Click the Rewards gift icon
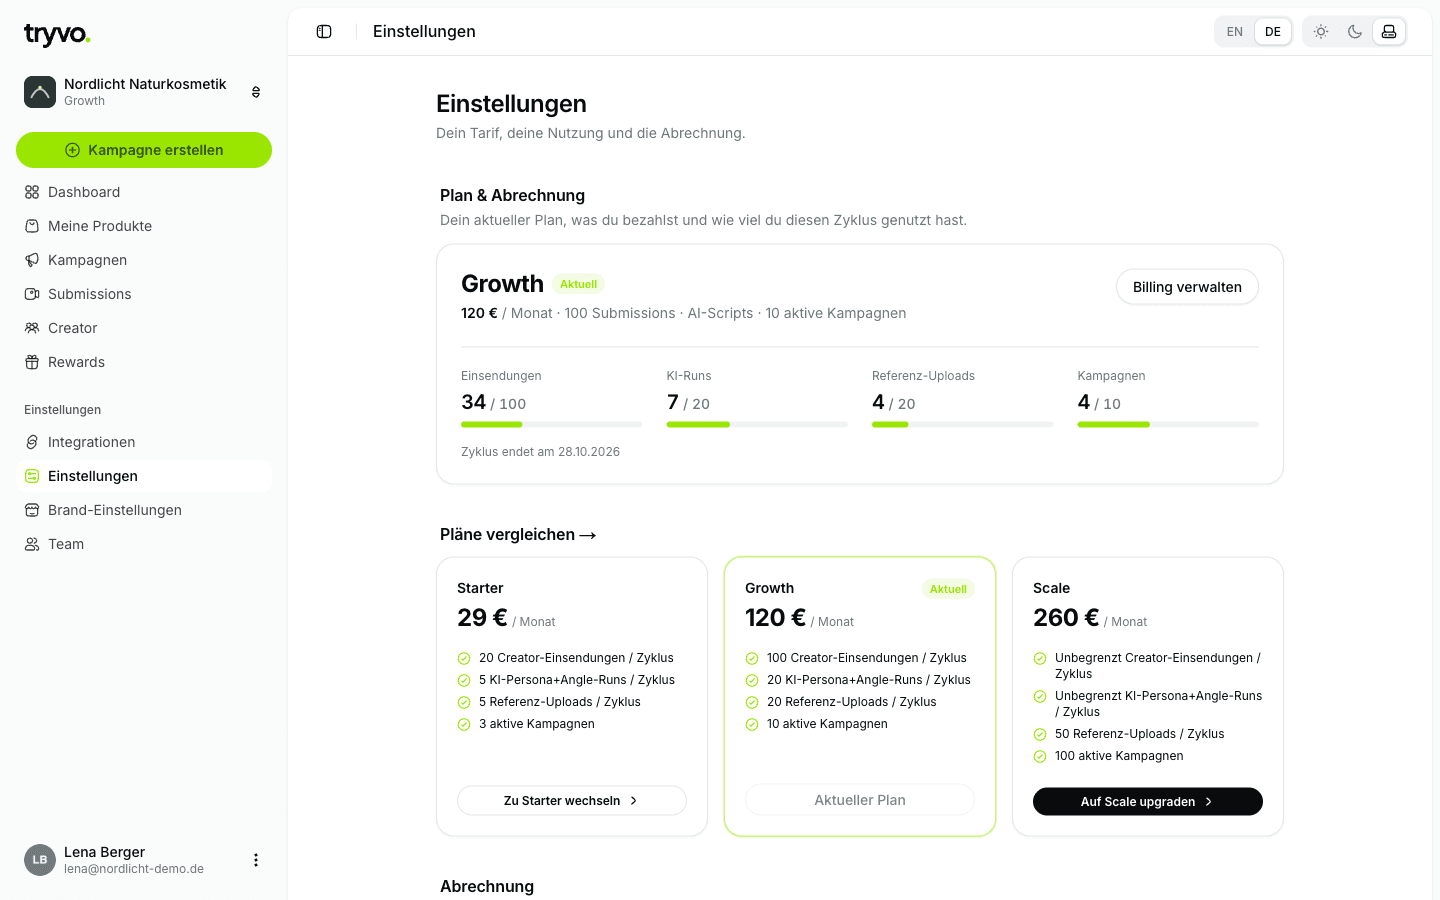1440x900 pixels. [32, 362]
